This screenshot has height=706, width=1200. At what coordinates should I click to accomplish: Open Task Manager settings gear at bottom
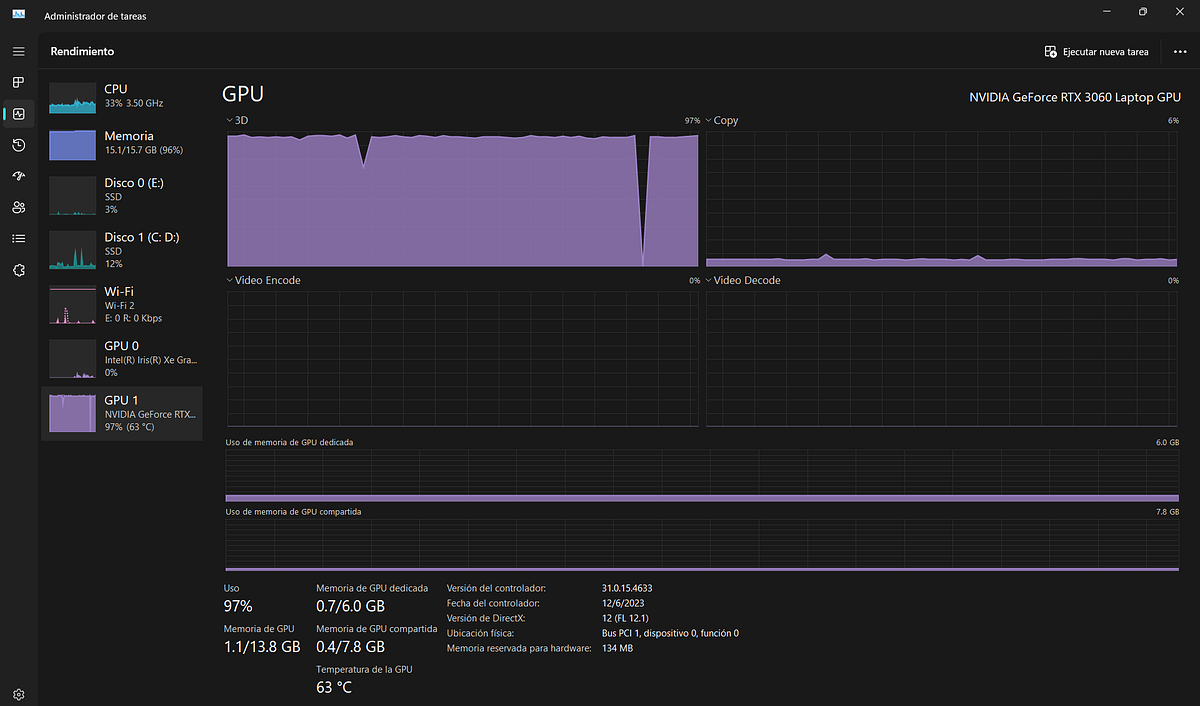pyautogui.click(x=18, y=693)
